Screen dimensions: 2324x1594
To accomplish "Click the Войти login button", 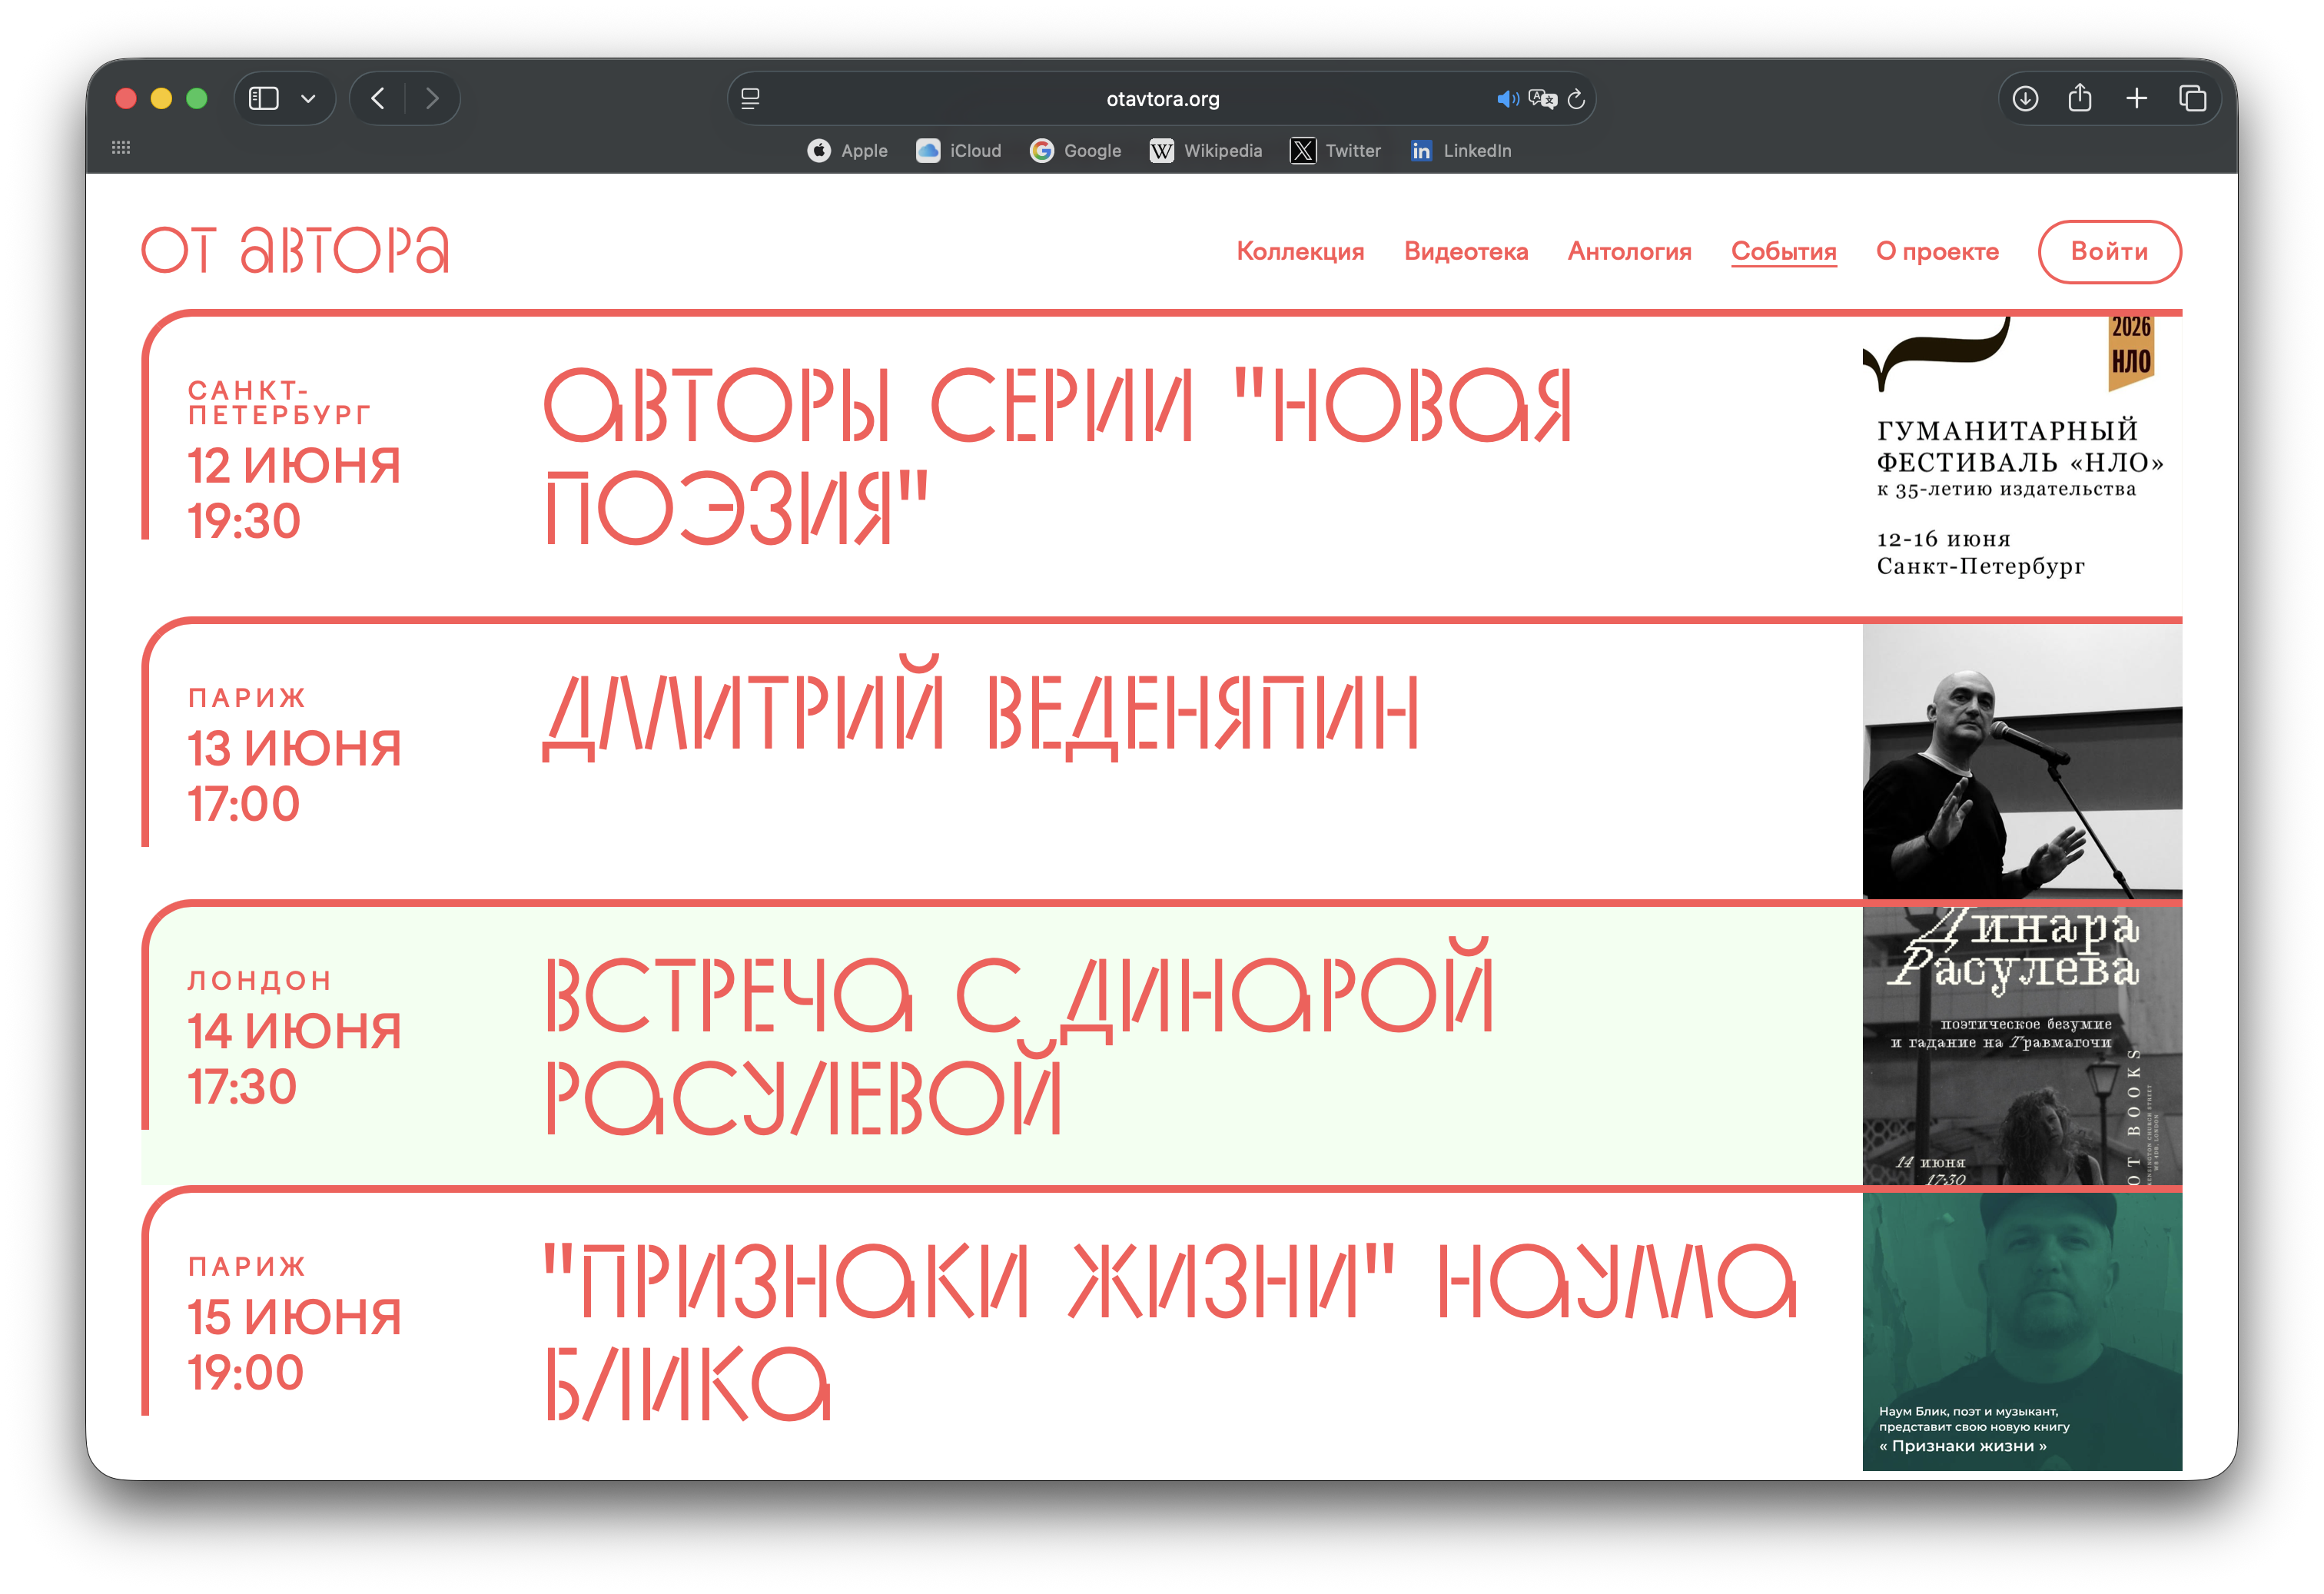I will point(2109,251).
